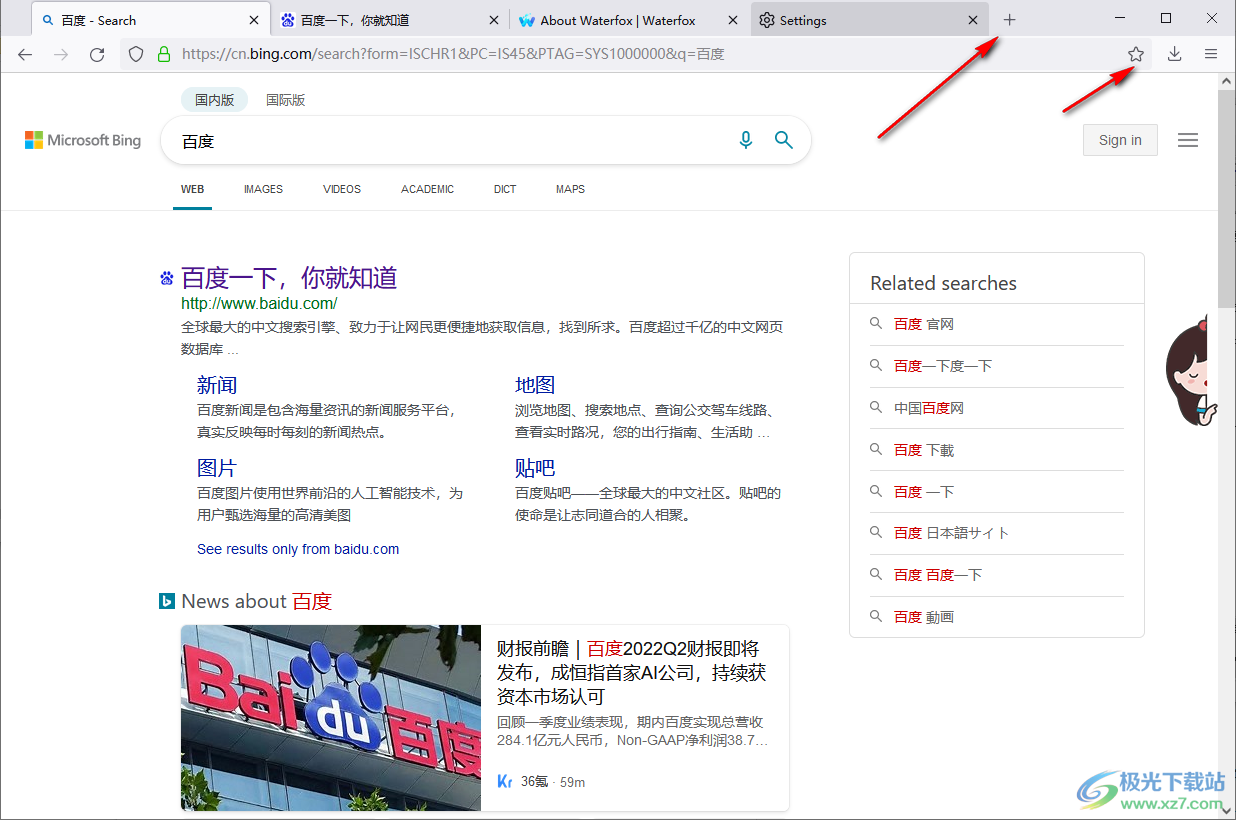The image size is (1236, 820).
Task: Open the MAPS search category
Action: [571, 189]
